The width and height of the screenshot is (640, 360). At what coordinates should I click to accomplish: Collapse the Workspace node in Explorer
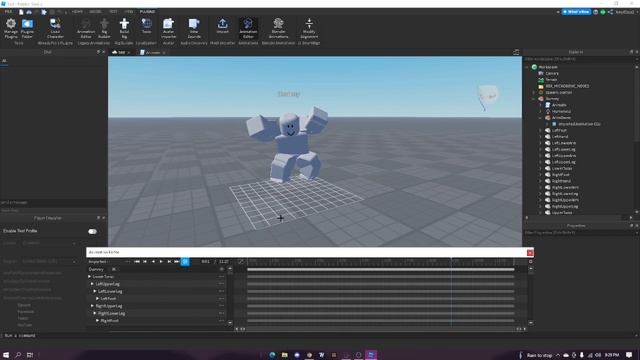point(527,67)
